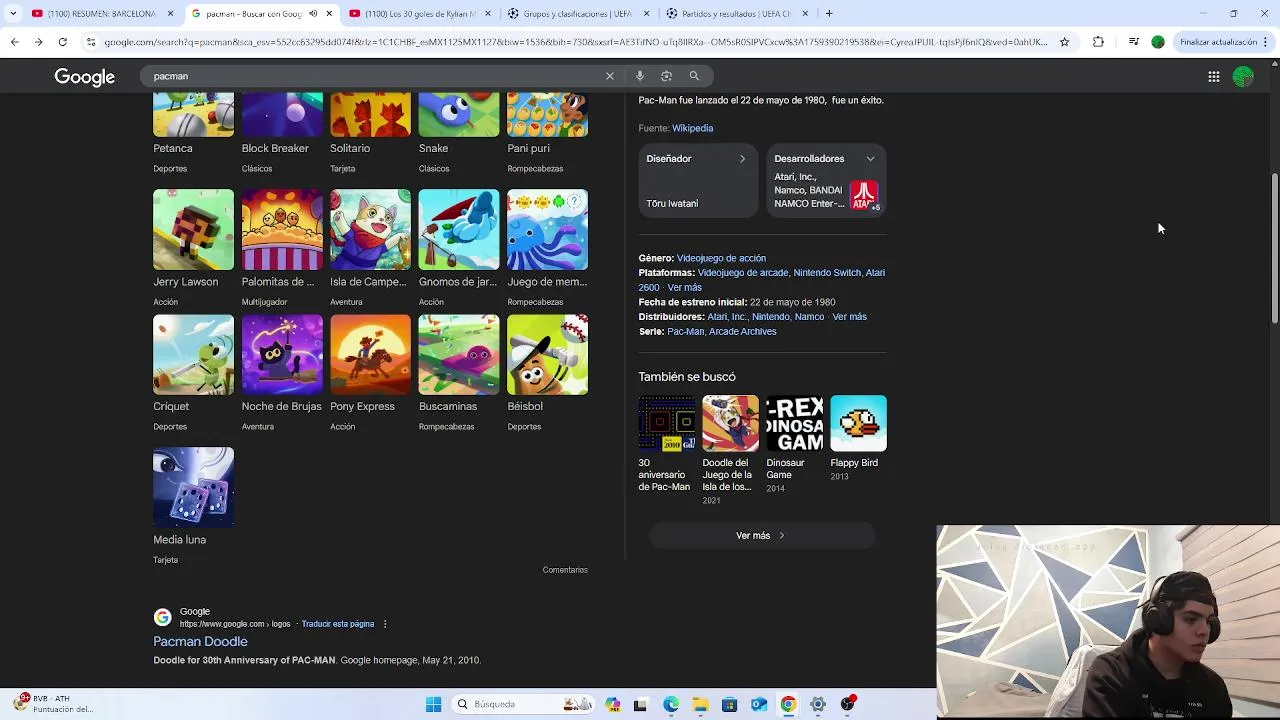1280x720 pixels.
Task: Expand the Diseñador card chevron
Action: click(x=742, y=159)
